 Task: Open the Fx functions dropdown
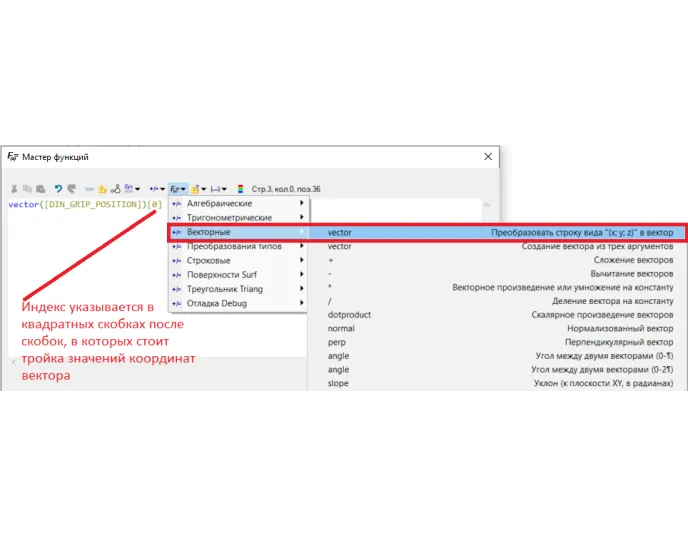[178, 189]
